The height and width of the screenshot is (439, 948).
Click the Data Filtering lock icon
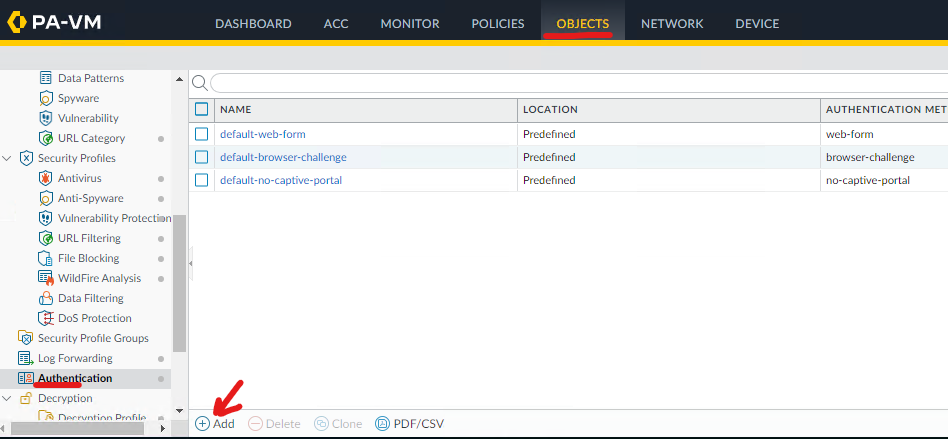pos(45,298)
